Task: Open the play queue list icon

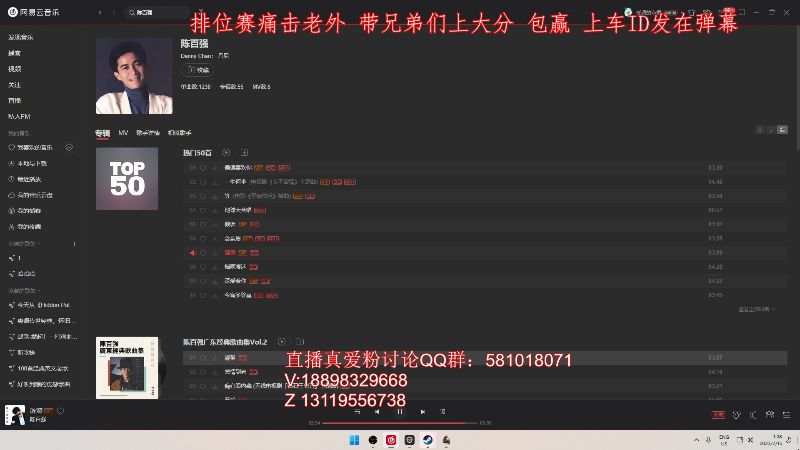Action: (x=787, y=415)
